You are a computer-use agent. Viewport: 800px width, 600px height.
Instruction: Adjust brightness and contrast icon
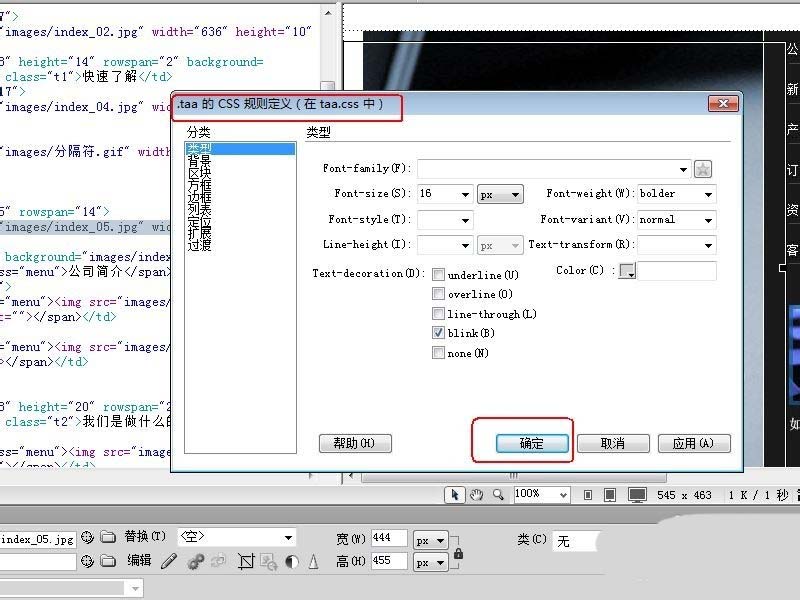[292, 562]
